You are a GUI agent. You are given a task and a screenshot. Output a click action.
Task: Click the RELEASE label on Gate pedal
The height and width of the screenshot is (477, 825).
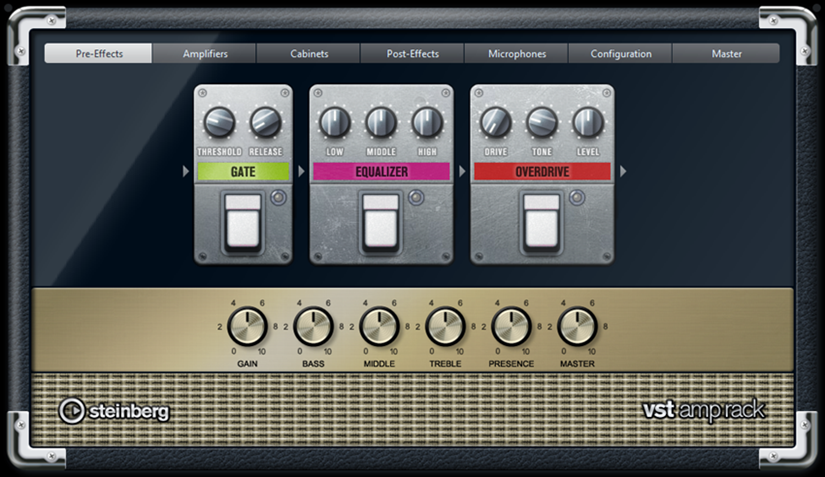pyautogui.click(x=266, y=151)
